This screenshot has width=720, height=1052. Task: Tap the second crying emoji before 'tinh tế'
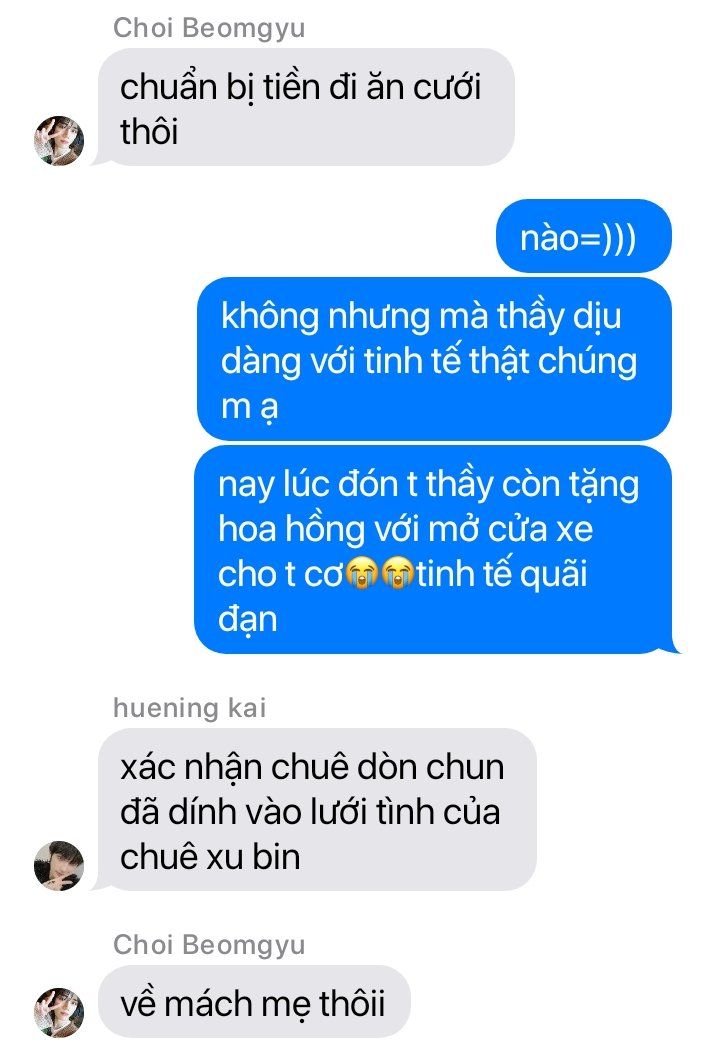tap(397, 574)
